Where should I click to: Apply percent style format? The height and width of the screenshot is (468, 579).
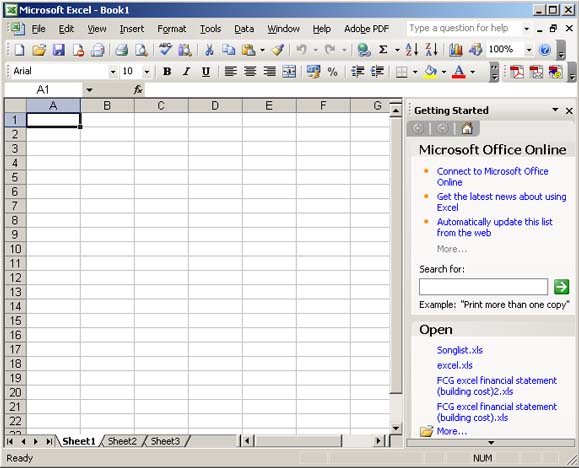pos(333,72)
